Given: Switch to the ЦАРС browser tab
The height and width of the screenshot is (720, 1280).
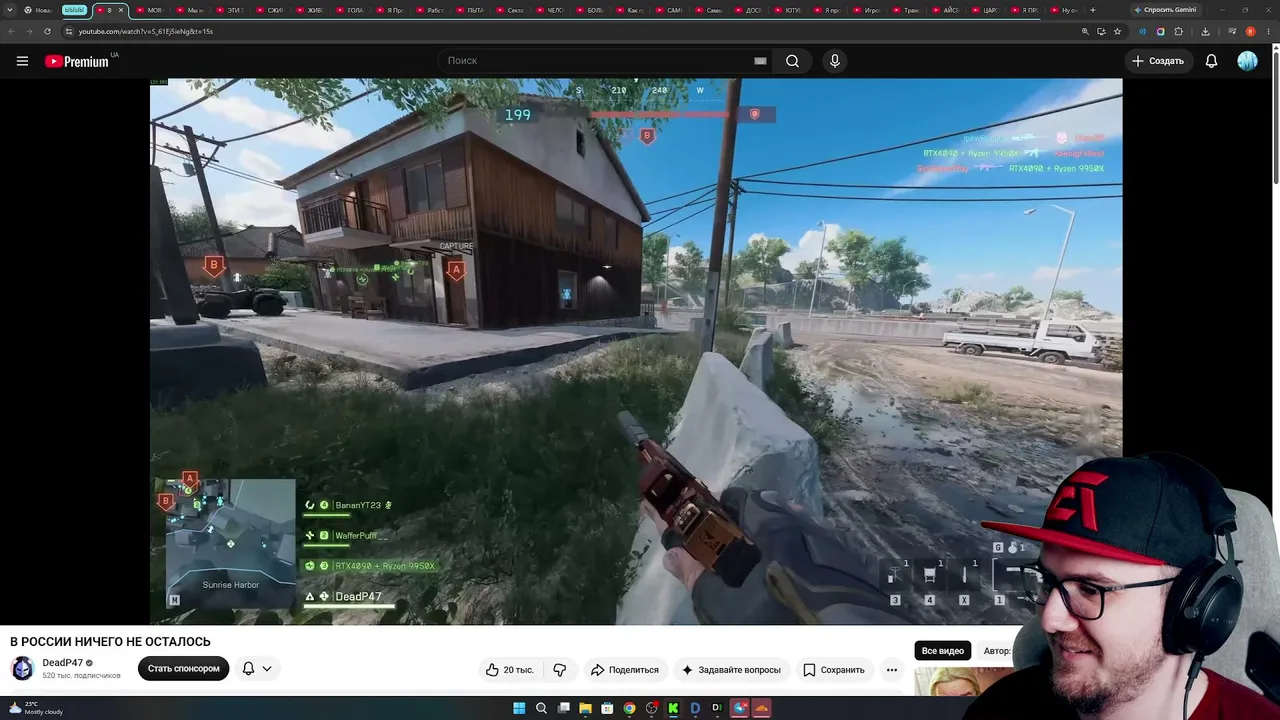Looking at the screenshot, I should coord(988,10).
